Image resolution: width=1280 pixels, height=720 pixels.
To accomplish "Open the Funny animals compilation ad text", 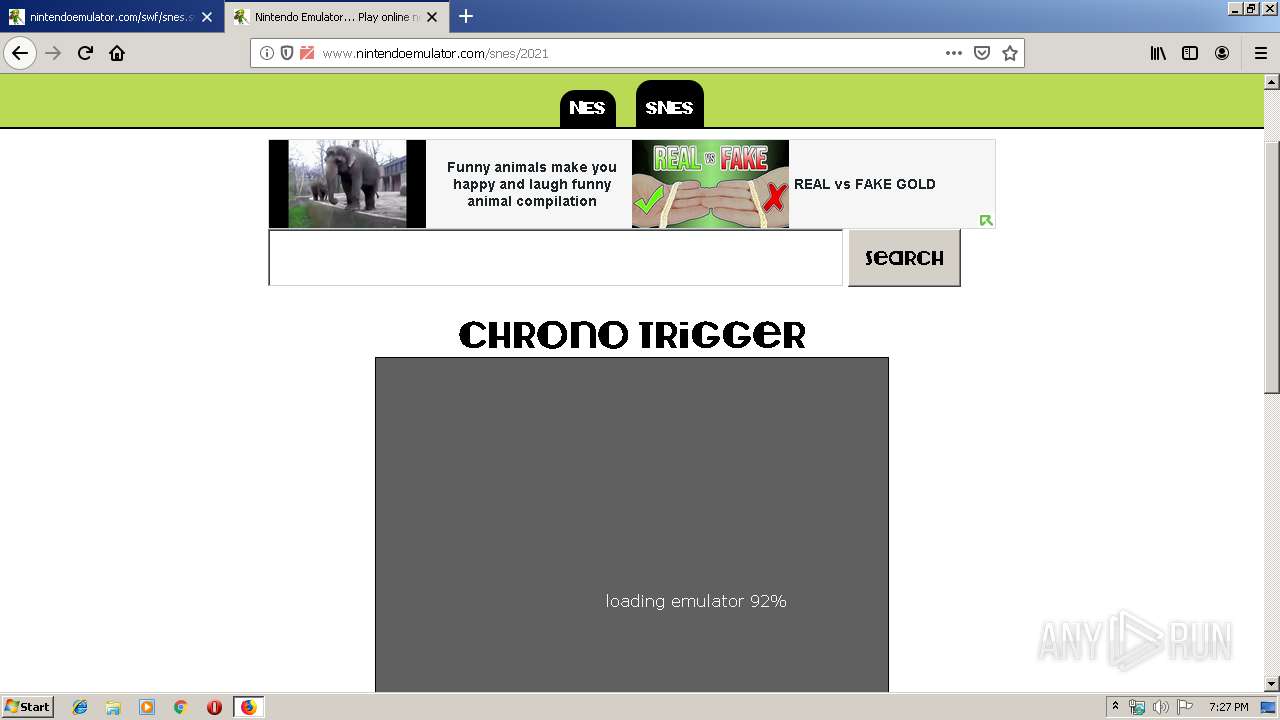I will 532,184.
